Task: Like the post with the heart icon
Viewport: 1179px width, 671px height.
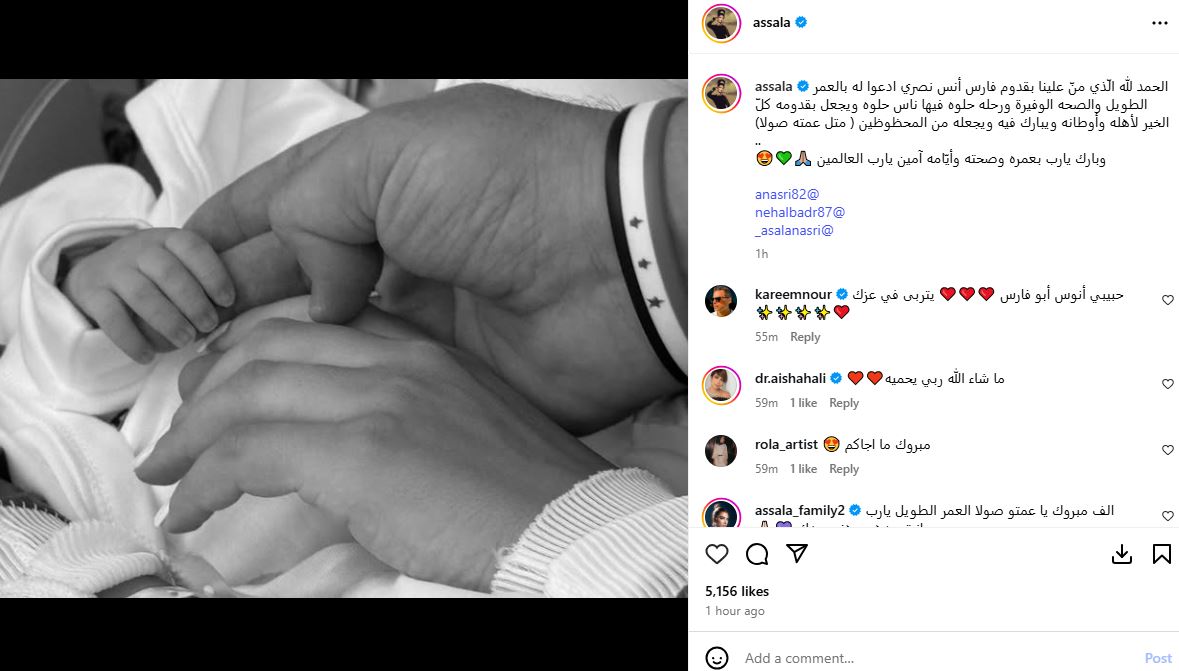Action: click(x=717, y=554)
